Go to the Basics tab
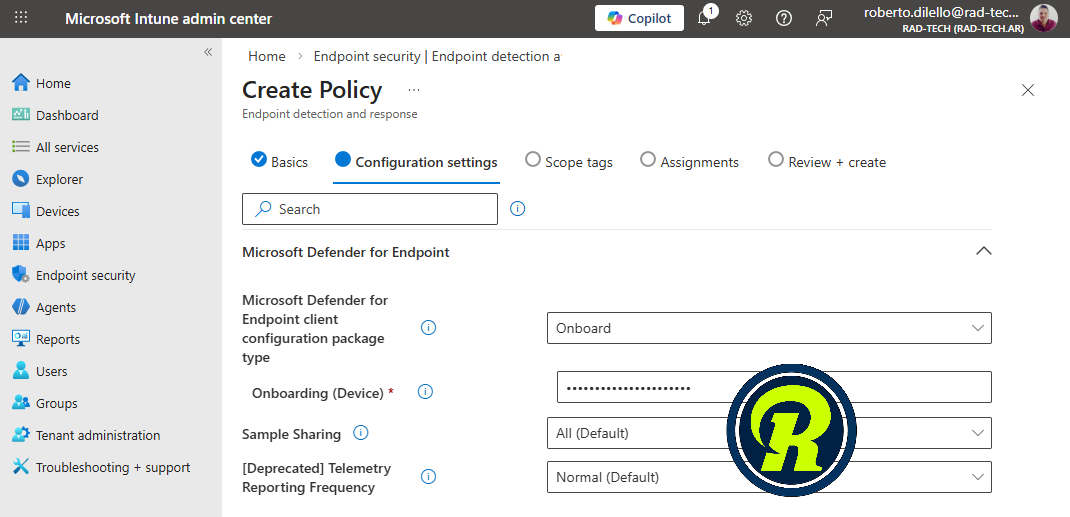1070x517 pixels. click(279, 162)
